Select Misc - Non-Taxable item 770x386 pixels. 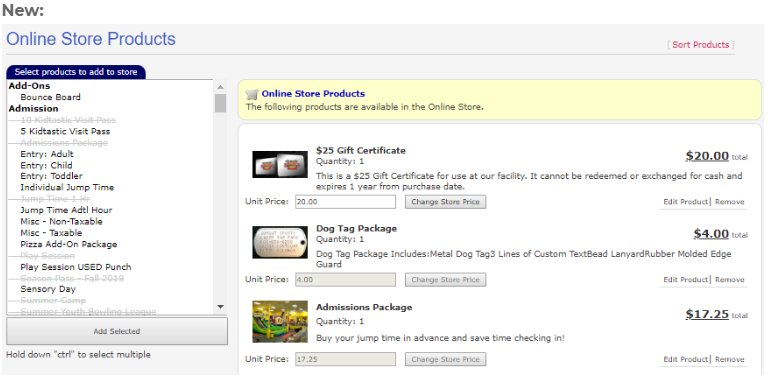pos(61,221)
